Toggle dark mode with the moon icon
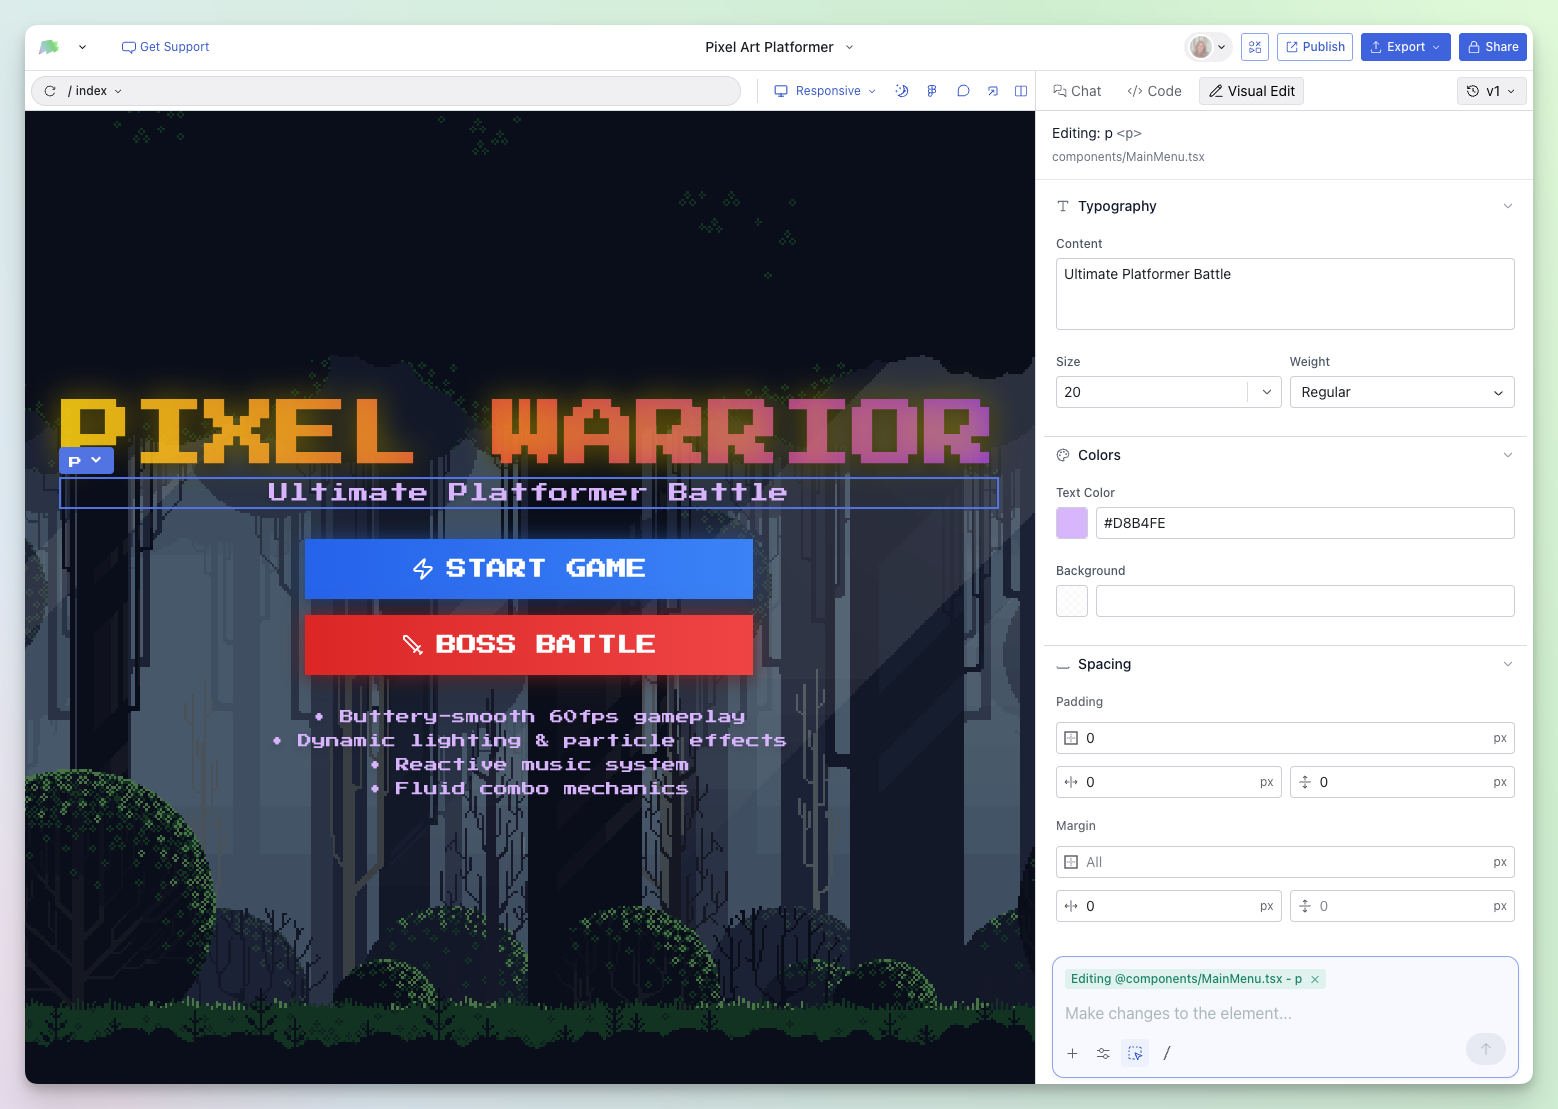The width and height of the screenshot is (1558, 1109). pos(901,91)
